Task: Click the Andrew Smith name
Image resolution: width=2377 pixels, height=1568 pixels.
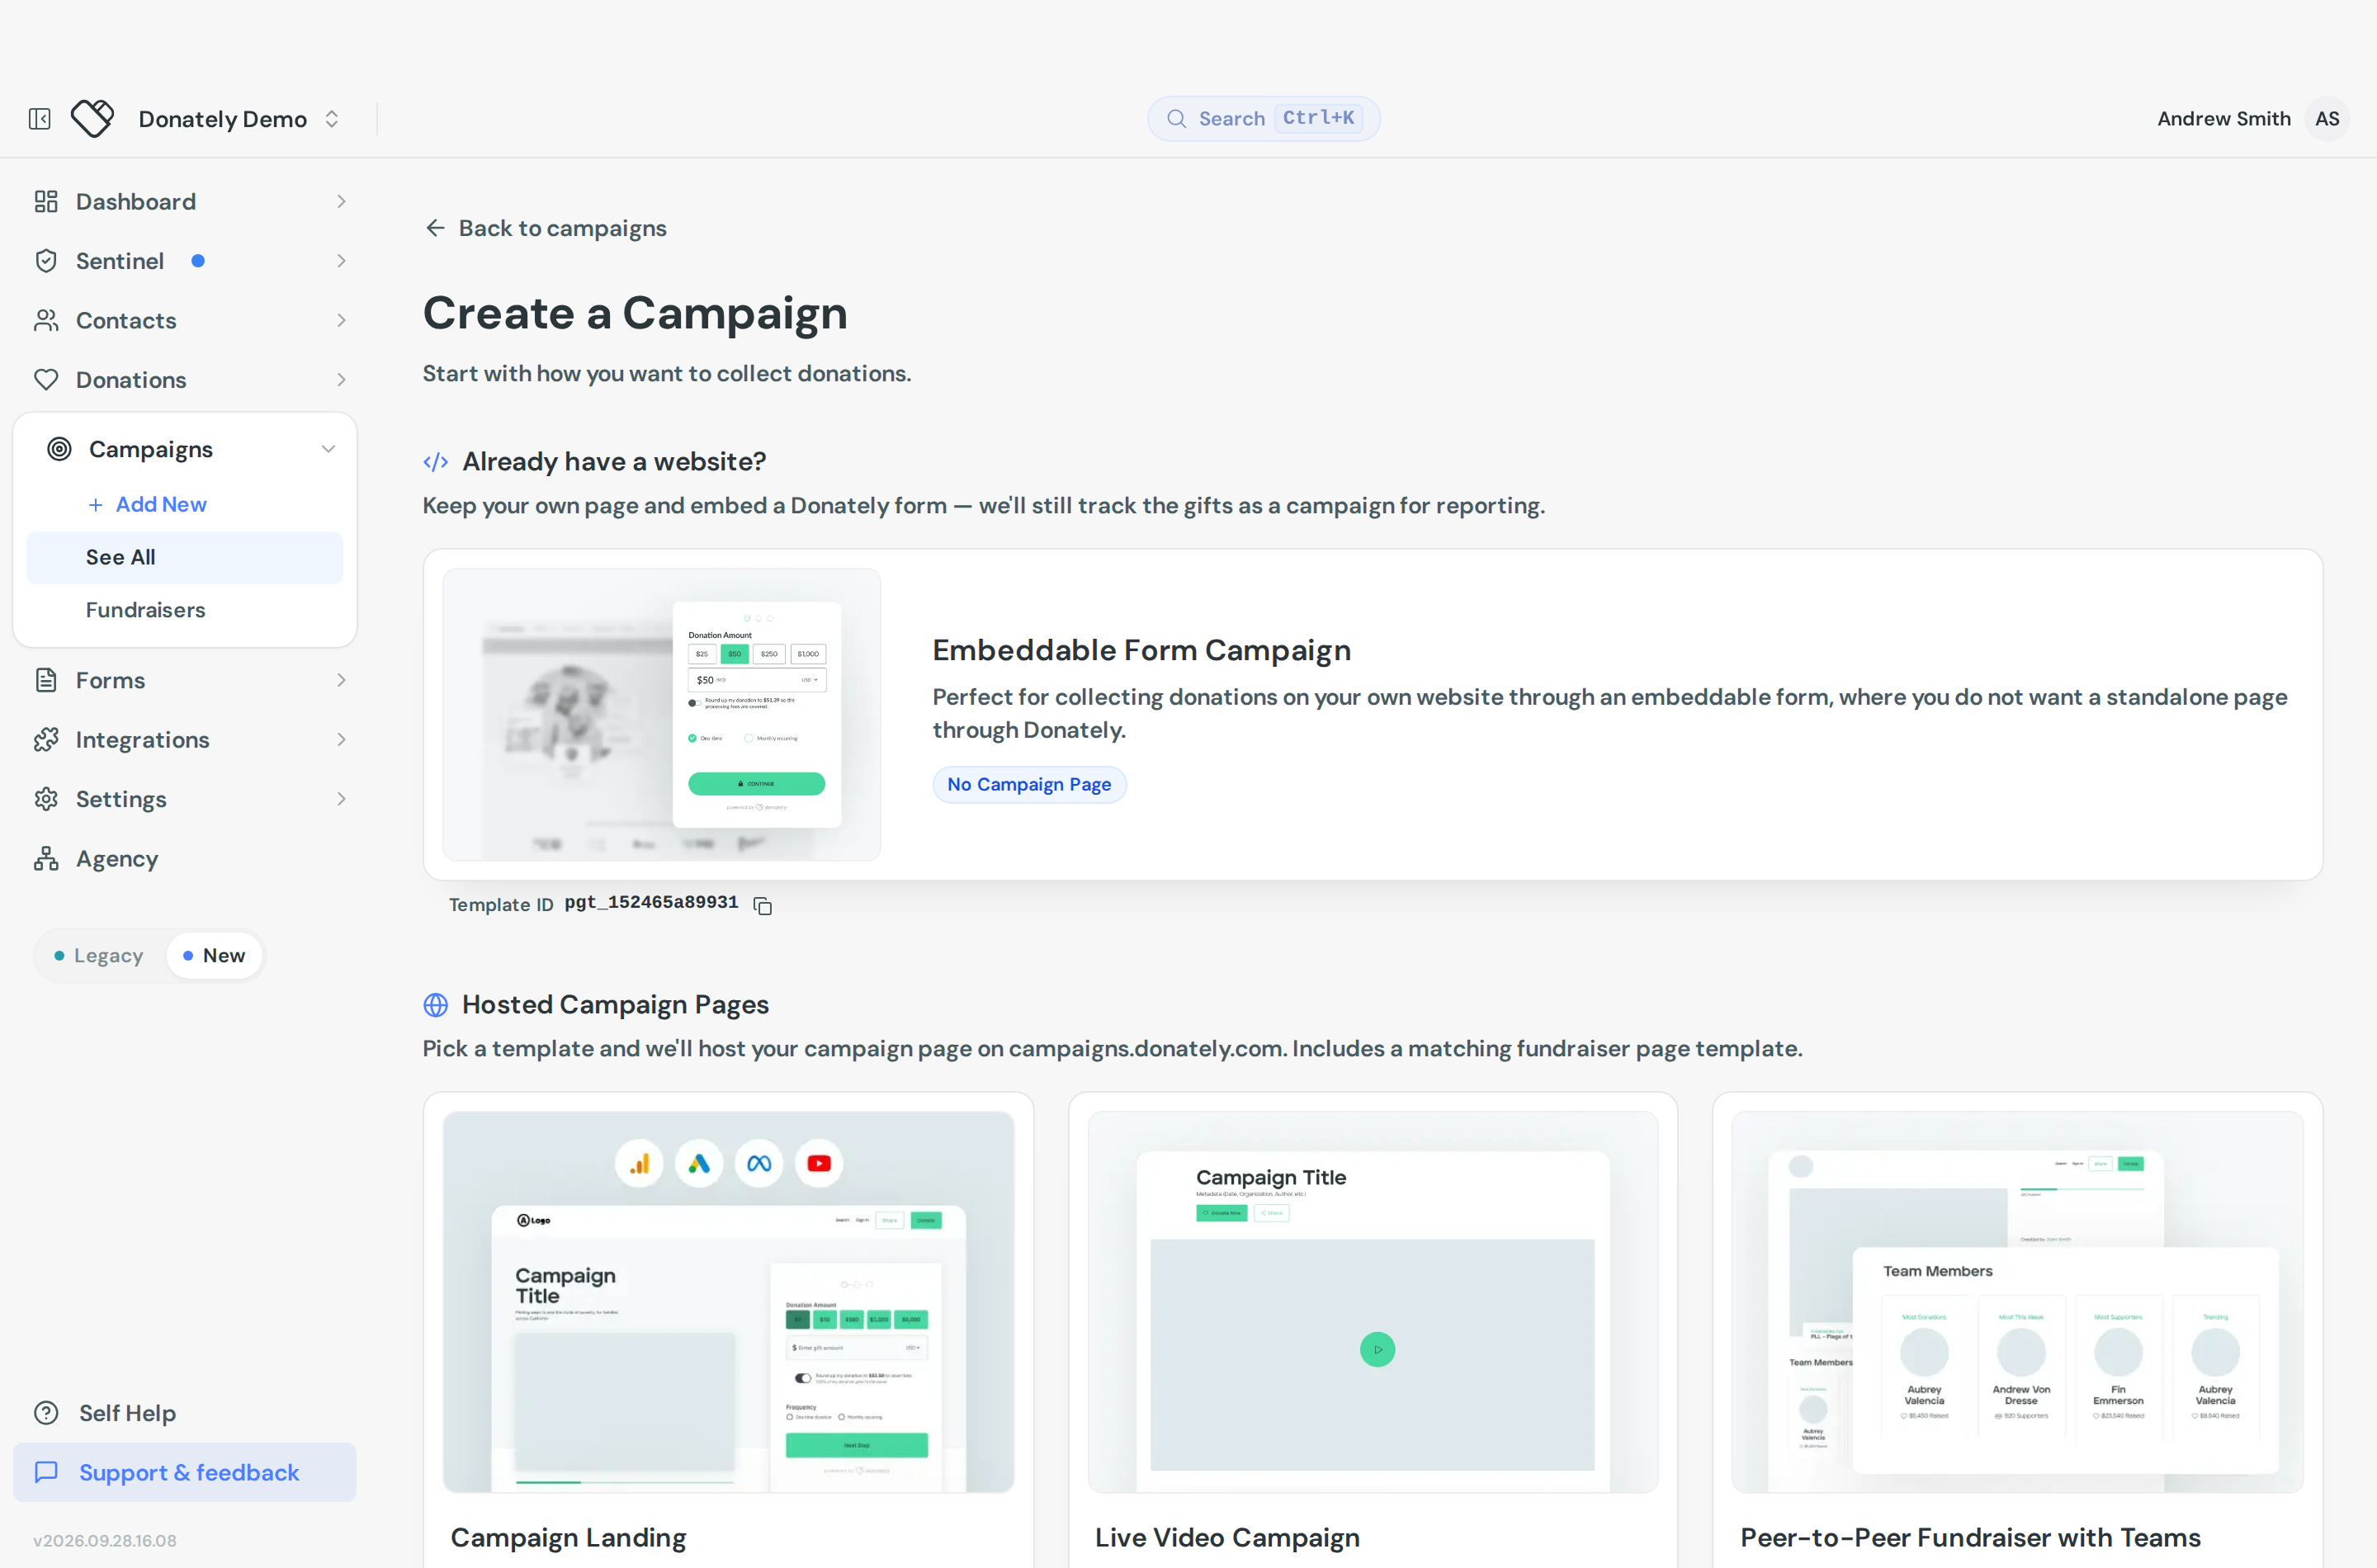Action: (x=2223, y=118)
